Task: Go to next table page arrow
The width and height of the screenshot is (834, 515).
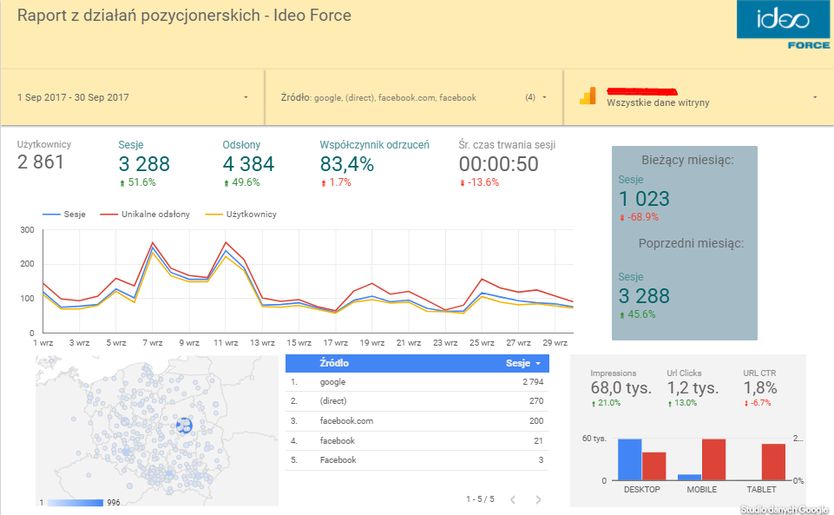Action: (x=538, y=500)
